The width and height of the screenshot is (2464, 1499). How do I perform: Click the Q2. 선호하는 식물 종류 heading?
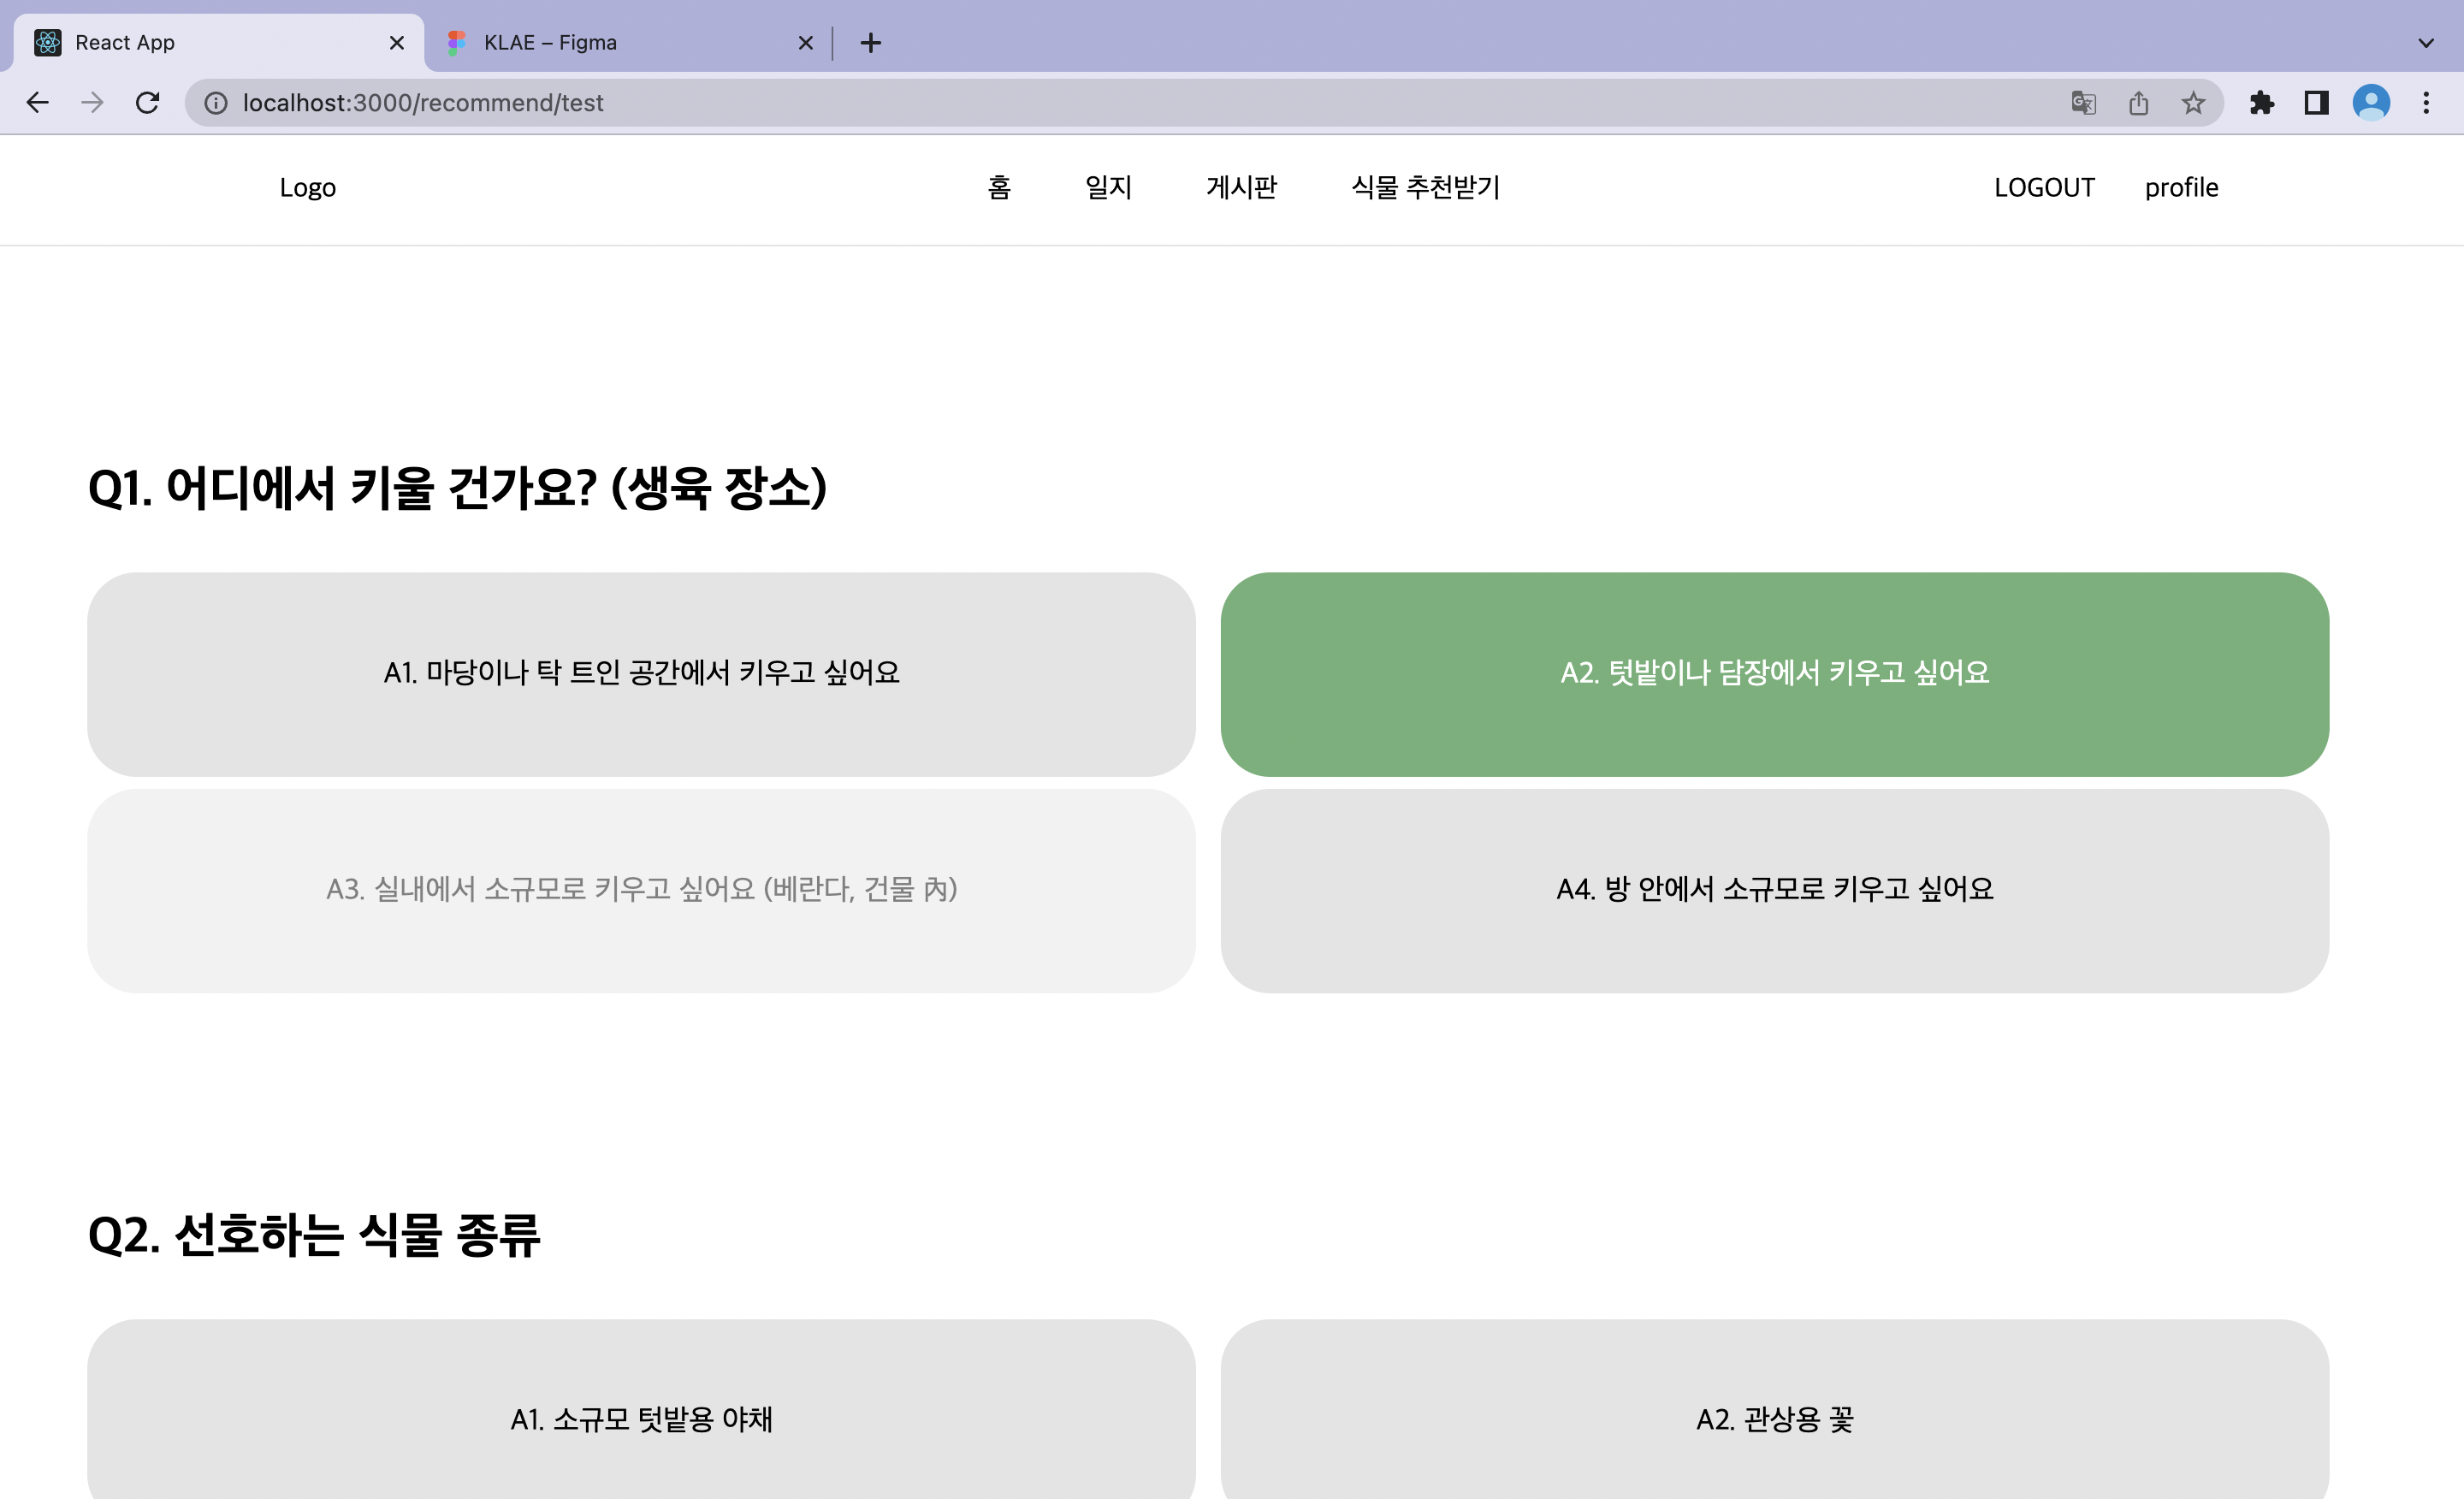(x=314, y=1235)
